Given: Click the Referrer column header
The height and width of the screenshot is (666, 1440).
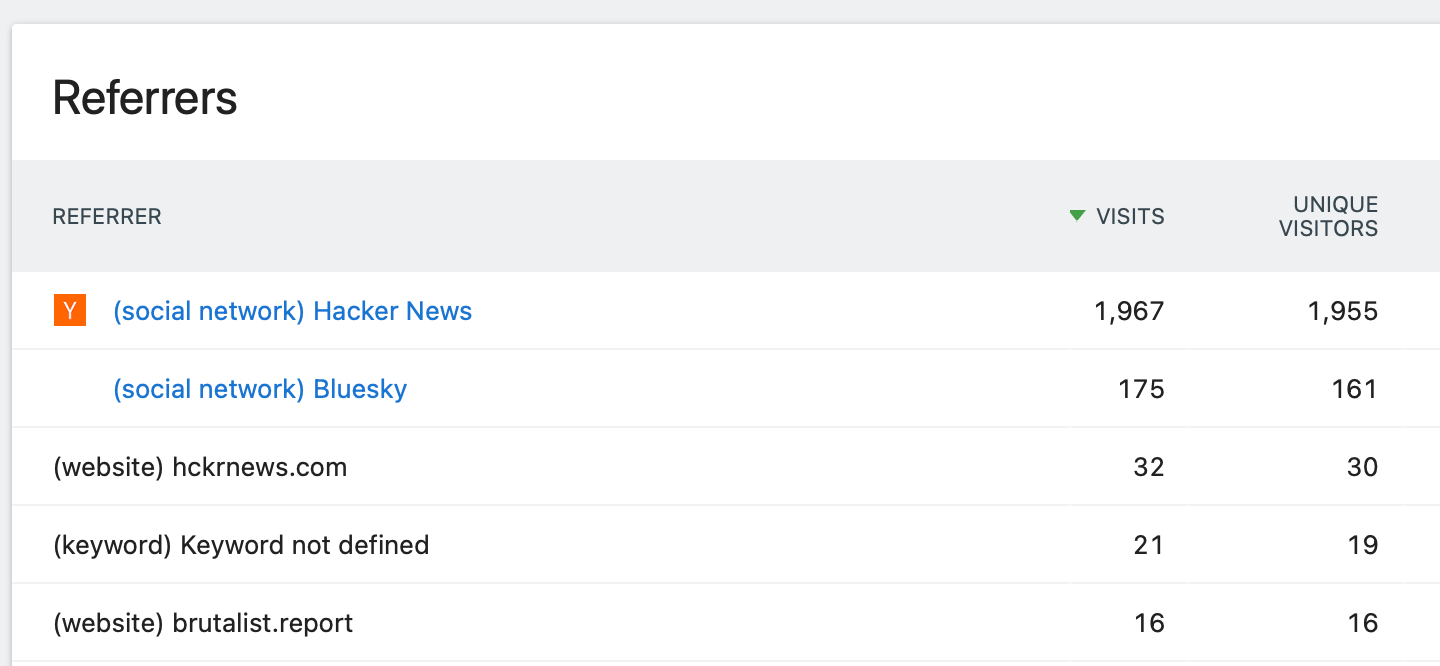Looking at the screenshot, I should point(107,216).
